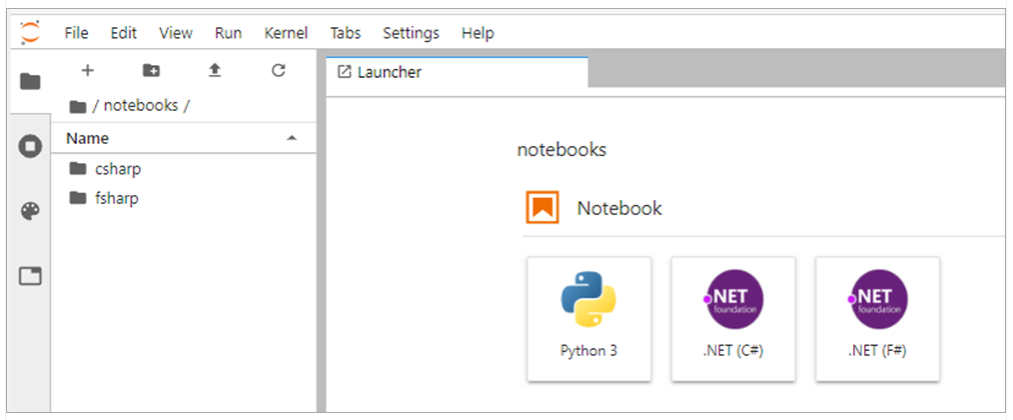Click the notebooks breadcrumb path link
Viewport: 1013px width, 420px height.
140,106
